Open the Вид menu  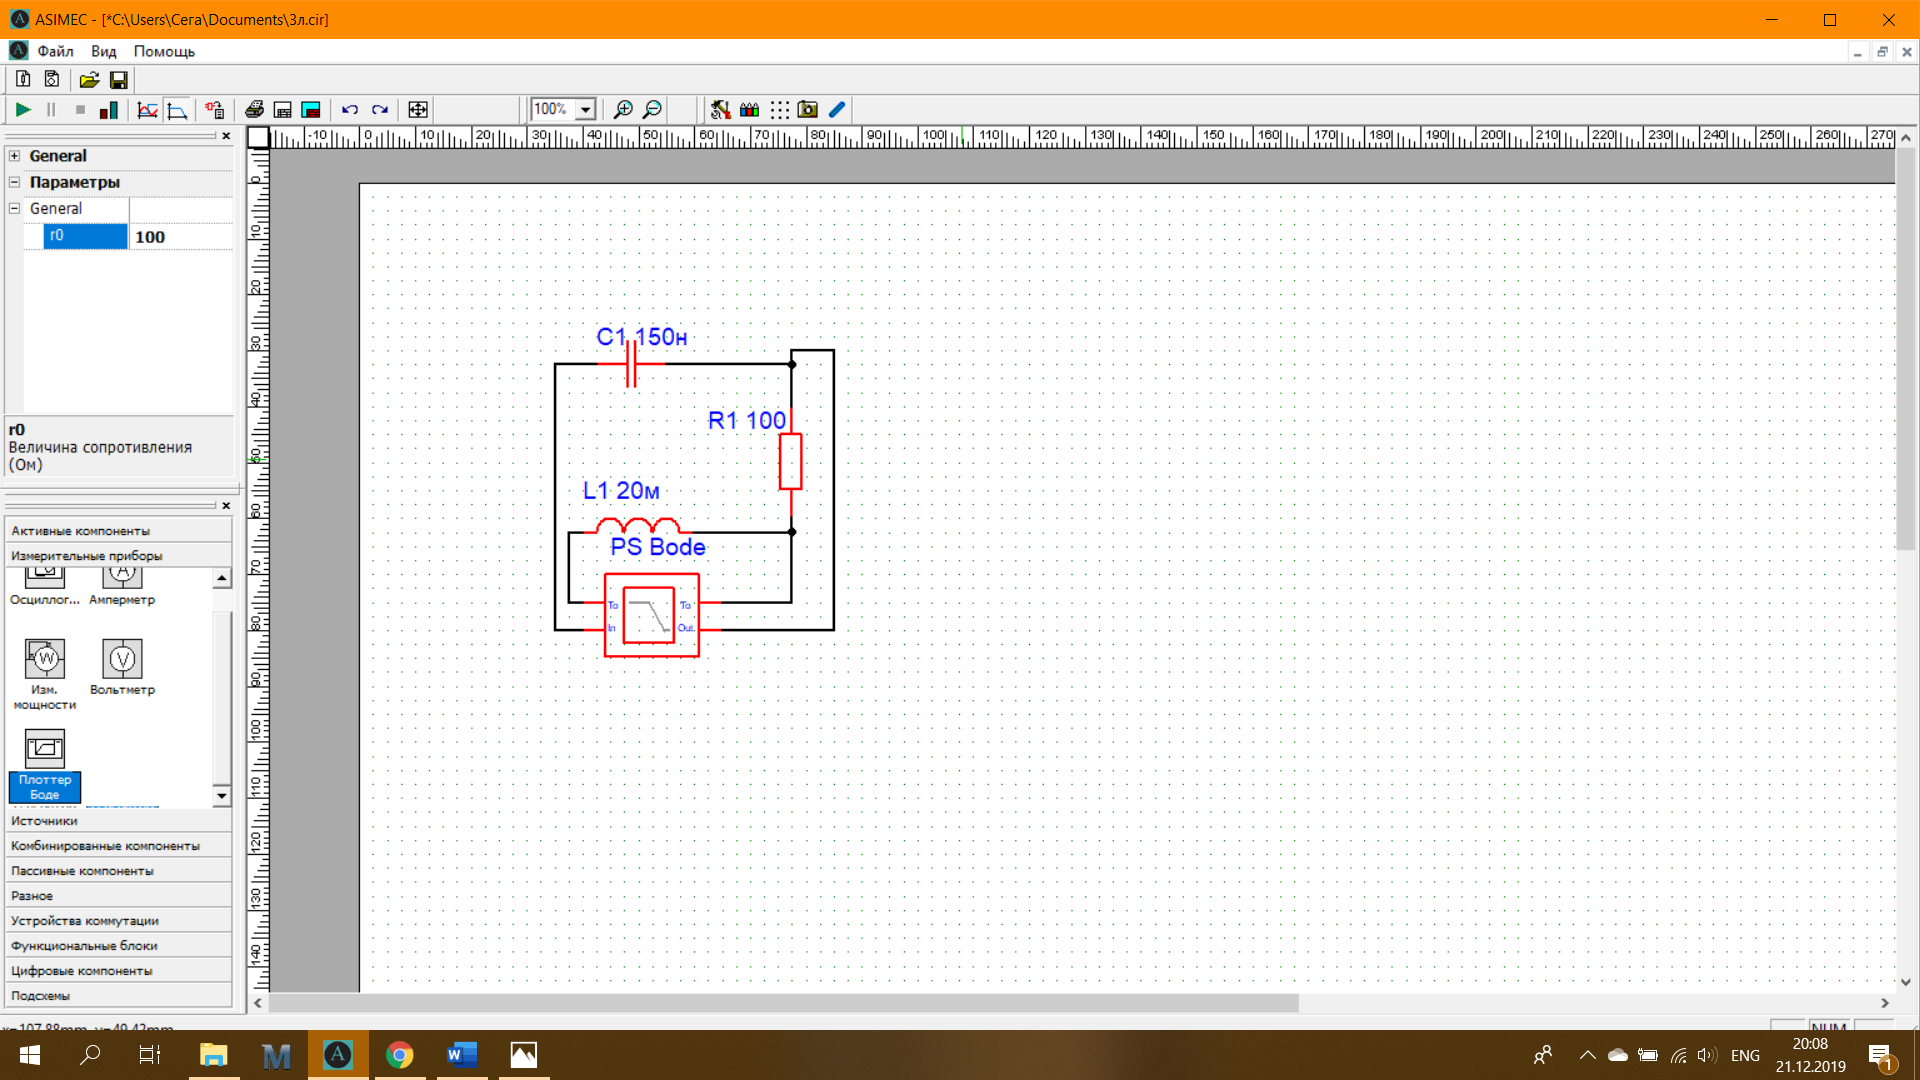pyautogui.click(x=103, y=51)
